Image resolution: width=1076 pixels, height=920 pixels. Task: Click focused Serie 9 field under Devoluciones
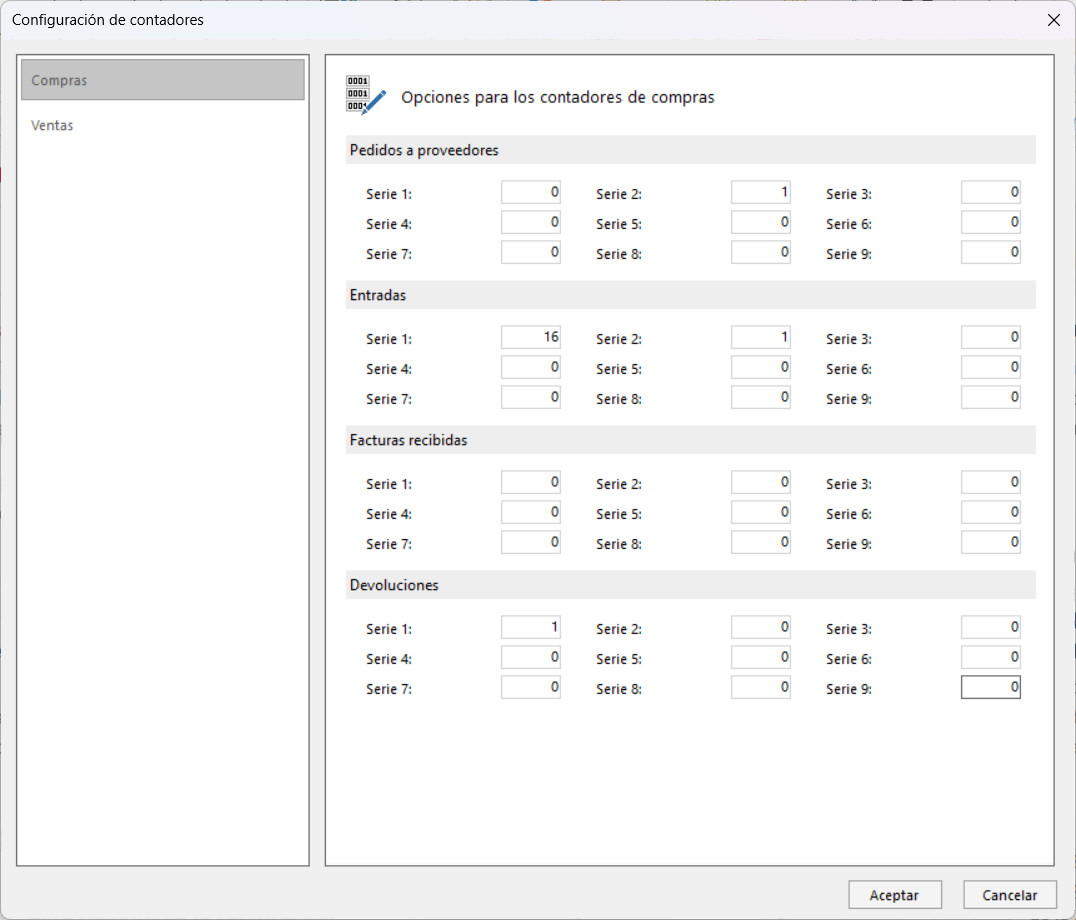(x=990, y=687)
